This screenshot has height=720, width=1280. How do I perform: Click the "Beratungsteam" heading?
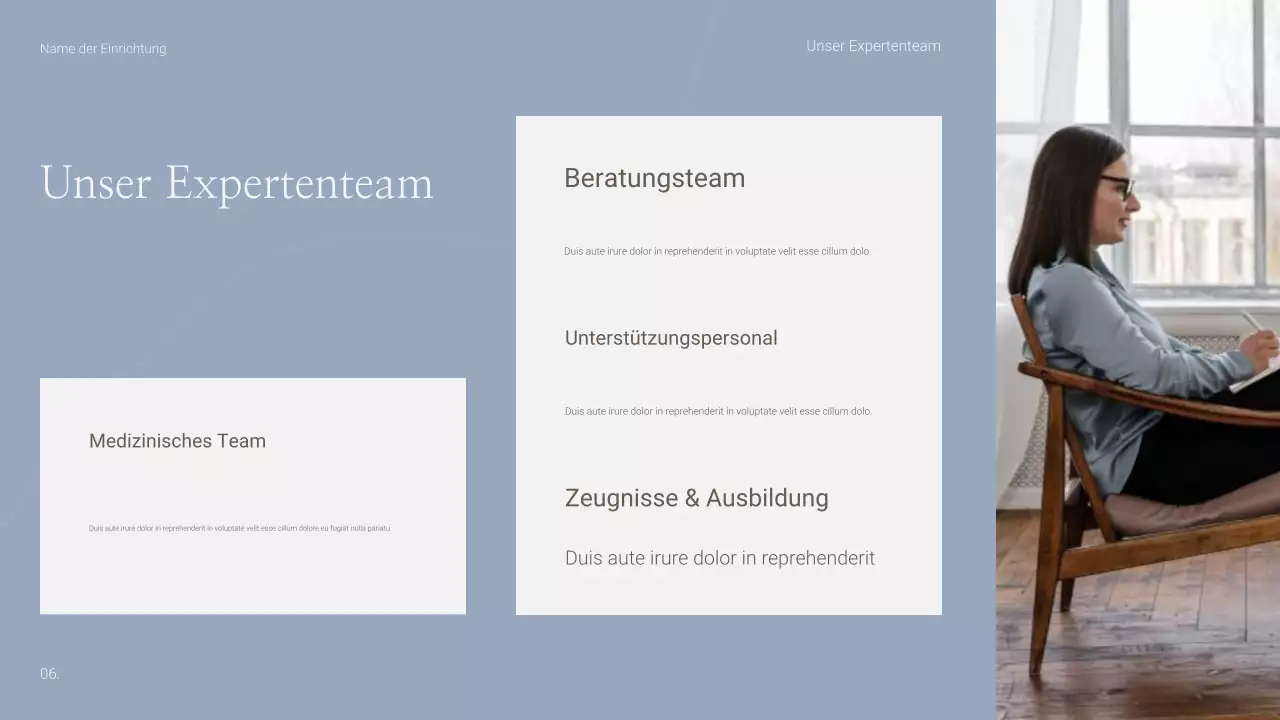click(655, 178)
